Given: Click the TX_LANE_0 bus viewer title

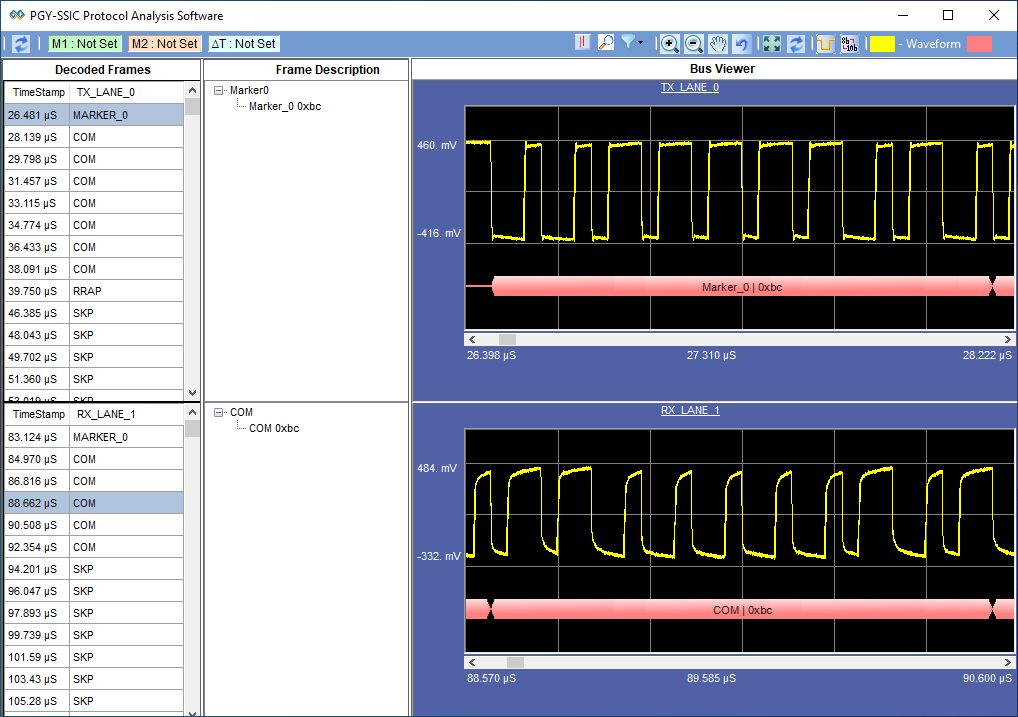Looking at the screenshot, I should [689, 87].
